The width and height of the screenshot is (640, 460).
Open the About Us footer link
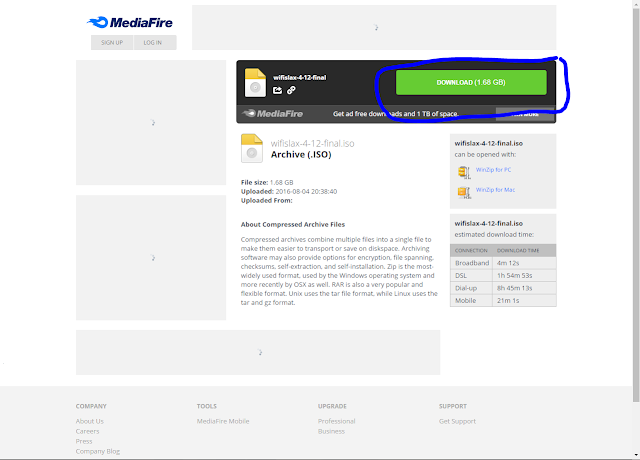click(89, 421)
